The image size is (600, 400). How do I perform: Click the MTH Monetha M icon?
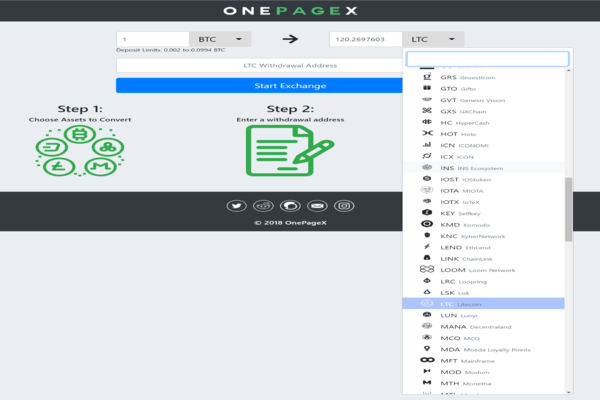[427, 382]
